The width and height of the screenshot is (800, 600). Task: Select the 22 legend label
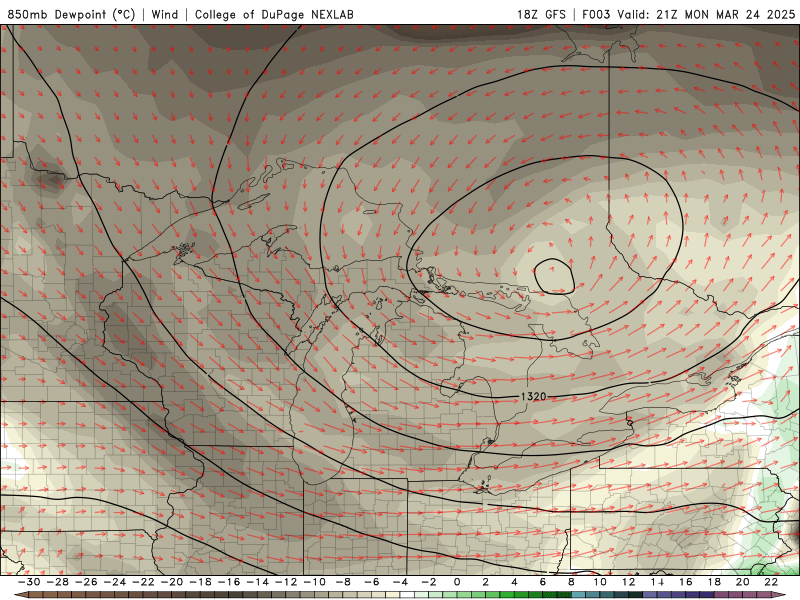tap(771, 582)
